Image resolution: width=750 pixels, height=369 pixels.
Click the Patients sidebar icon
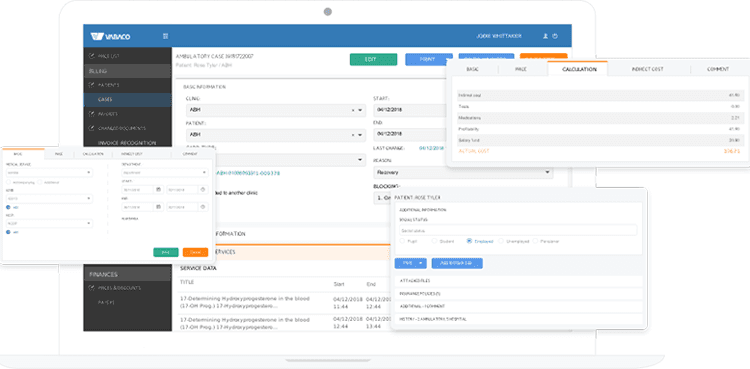[91, 85]
